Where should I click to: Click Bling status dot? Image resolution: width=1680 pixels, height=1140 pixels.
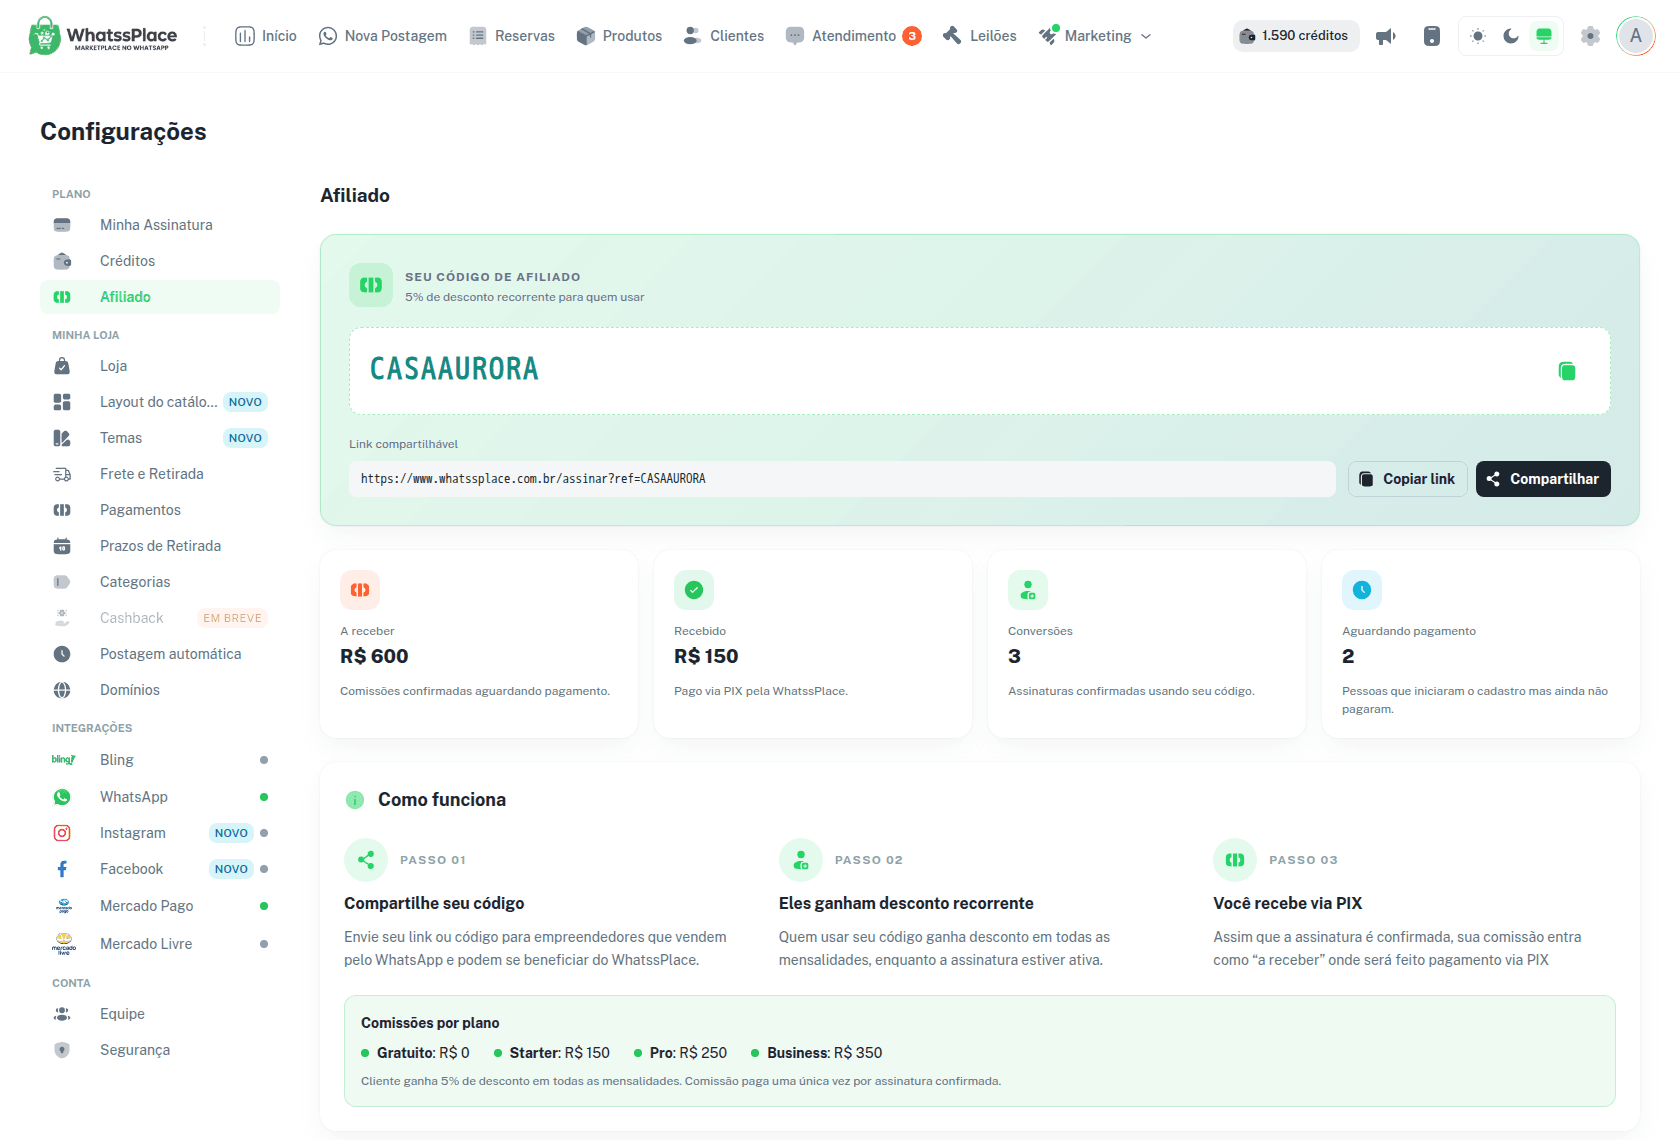(264, 760)
